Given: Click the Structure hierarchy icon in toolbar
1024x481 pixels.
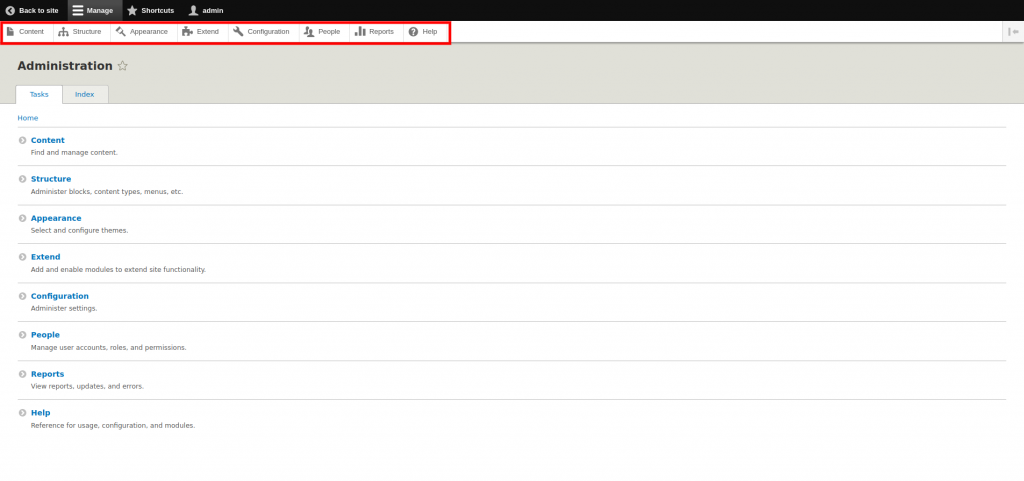Looking at the screenshot, I should (x=64, y=32).
